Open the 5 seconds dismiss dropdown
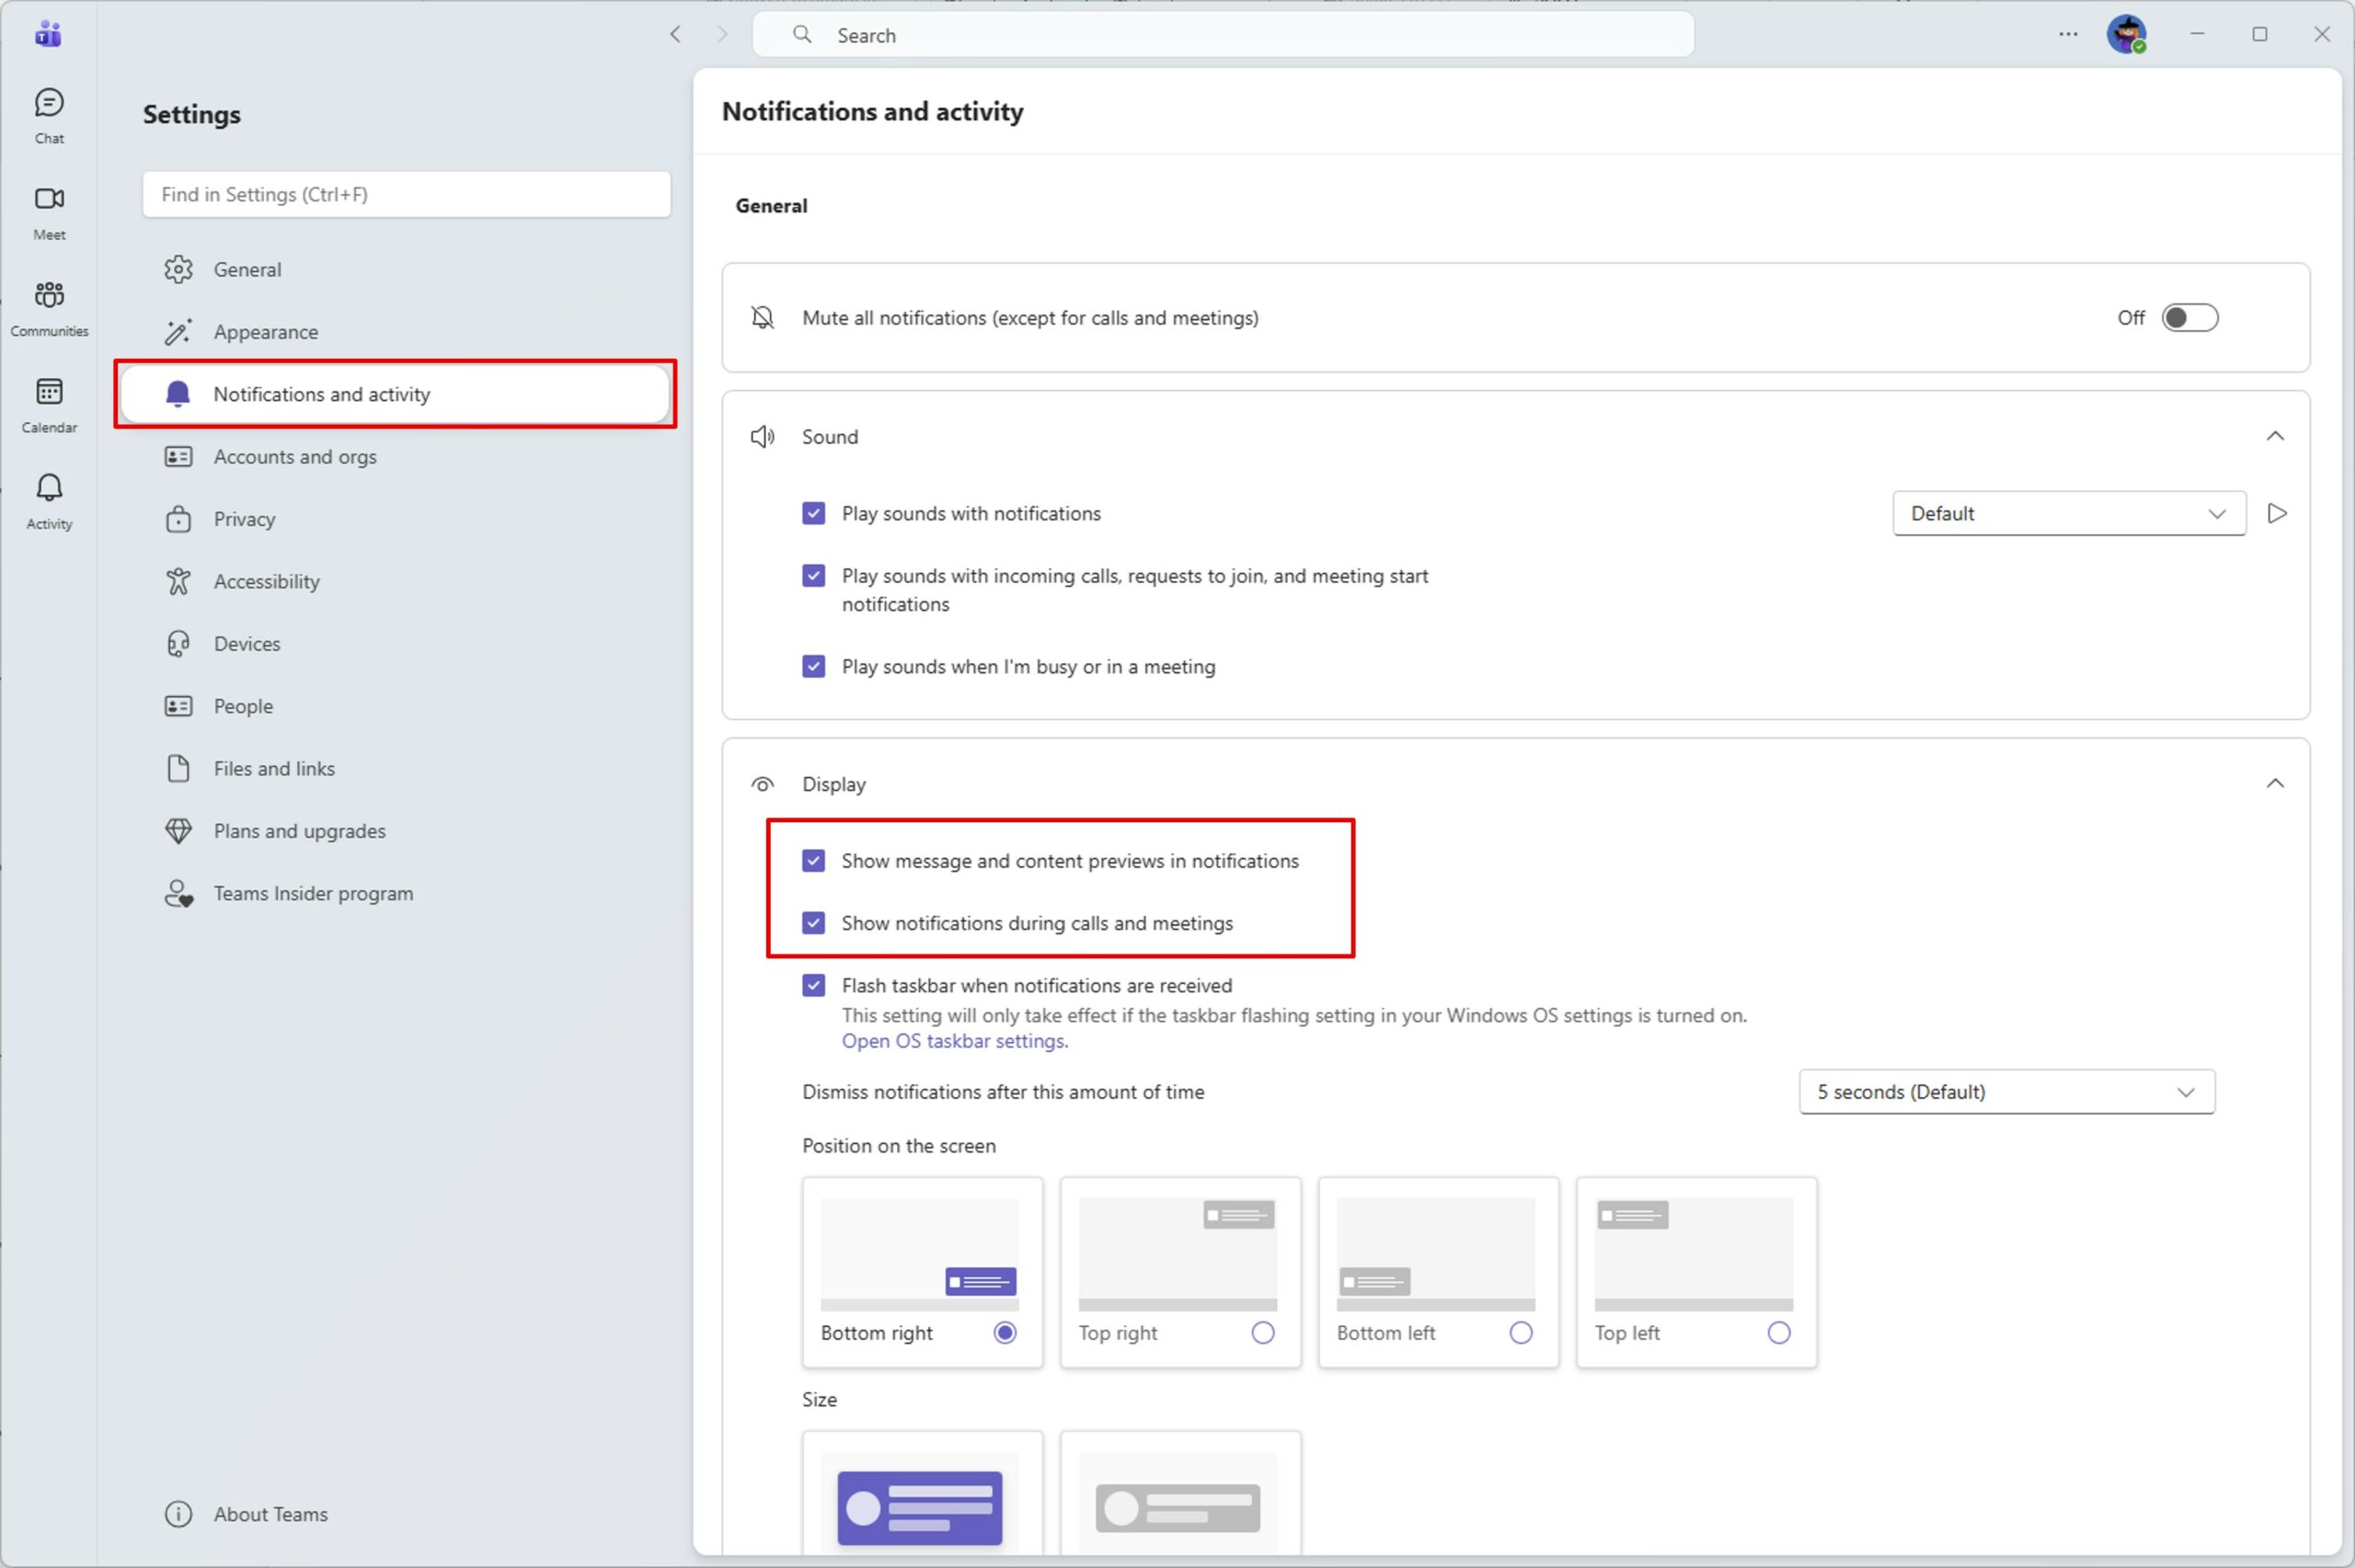This screenshot has height=1568, width=2355. click(2005, 1092)
